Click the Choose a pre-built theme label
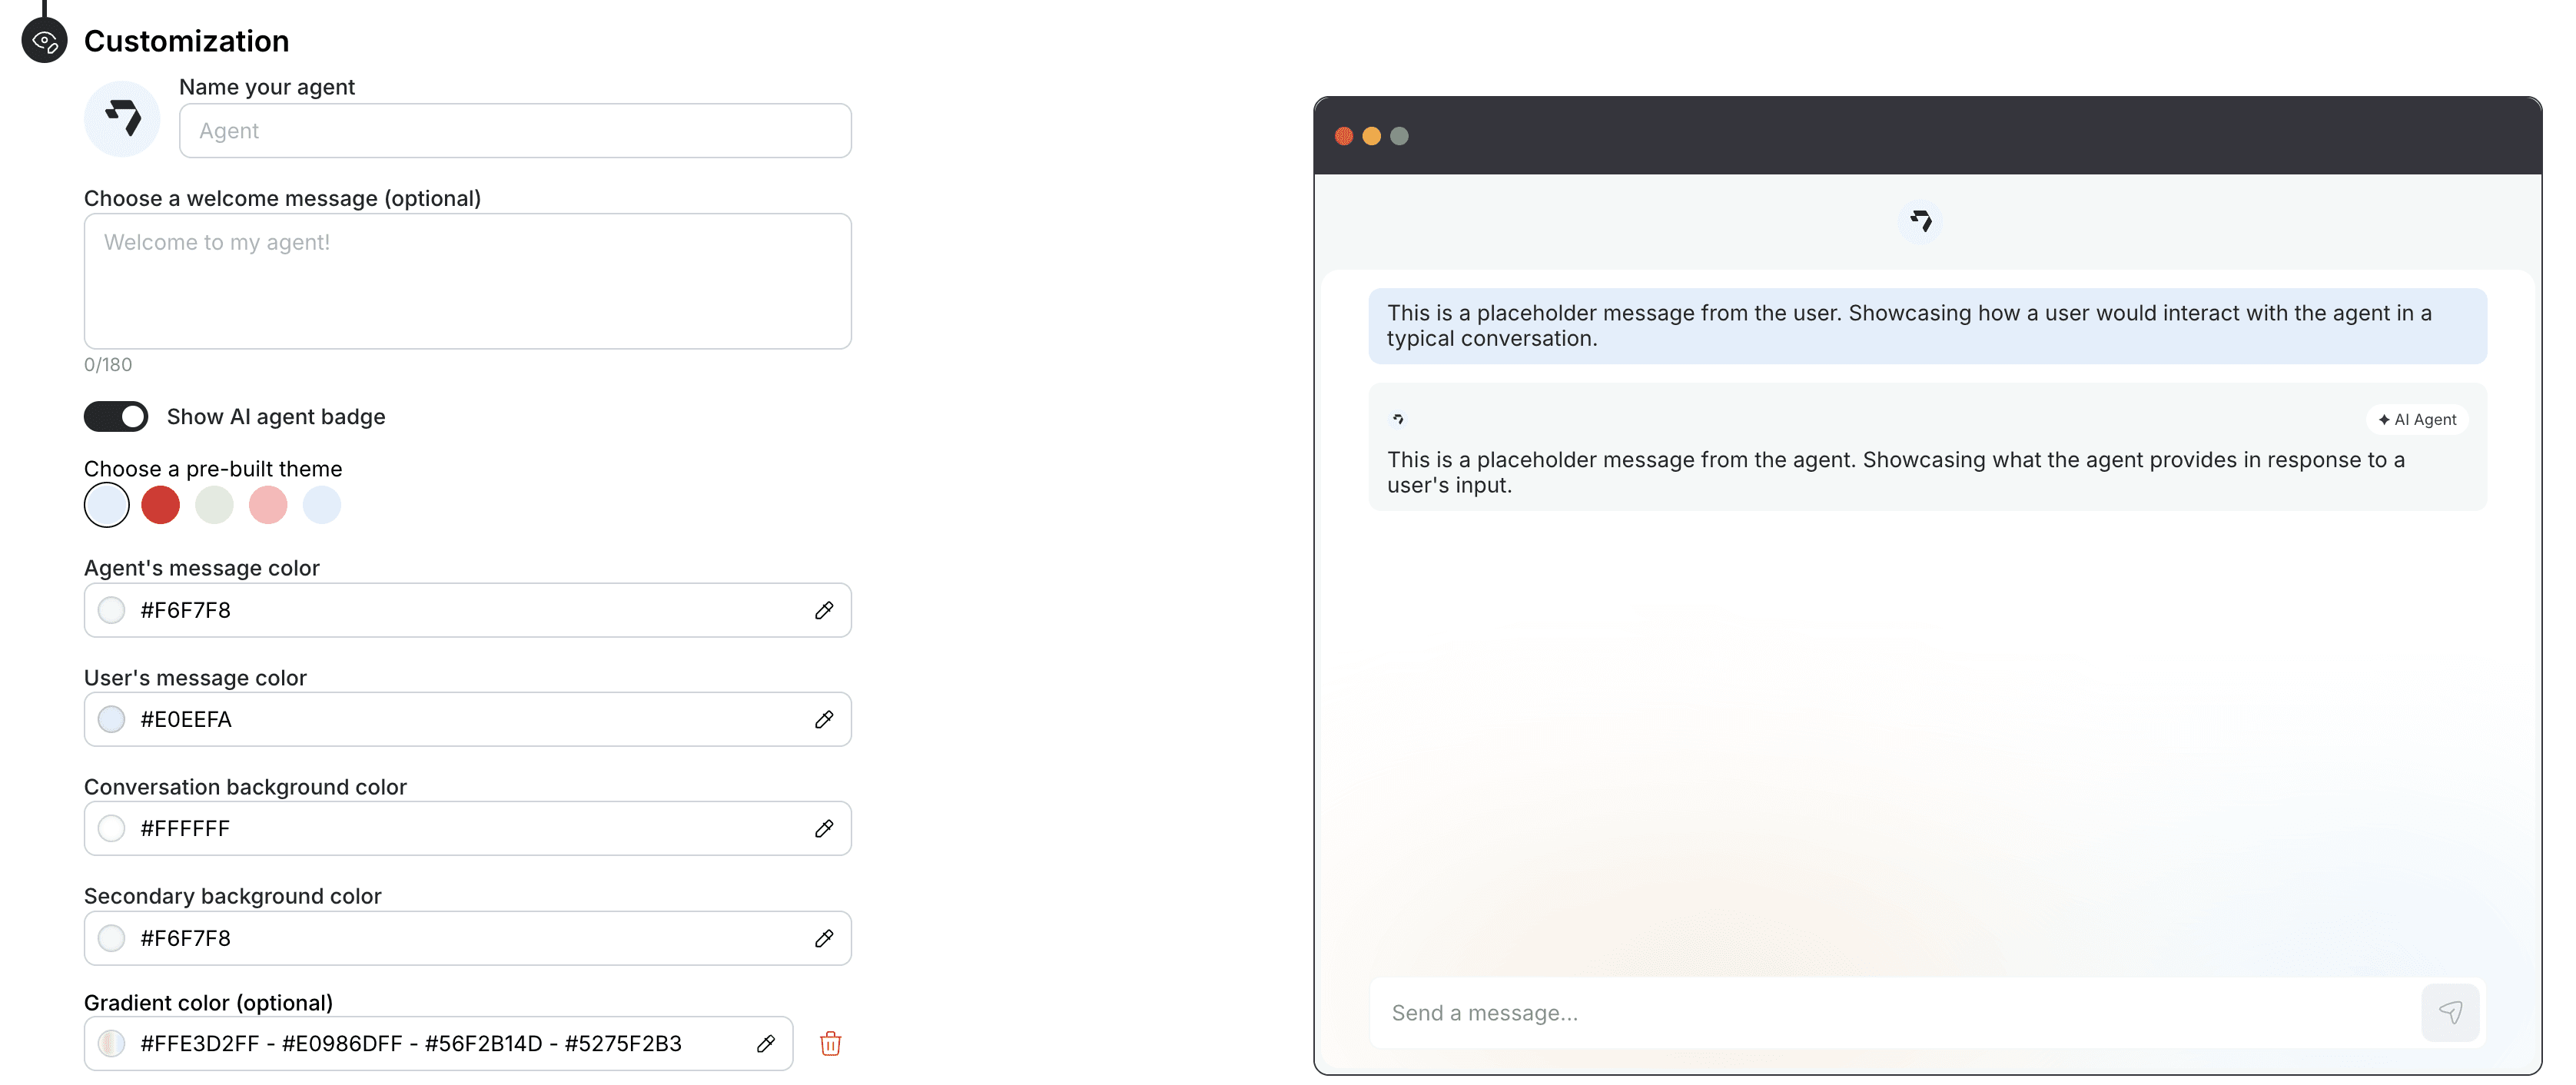This screenshot has width=2576, height=1085. pos(213,469)
